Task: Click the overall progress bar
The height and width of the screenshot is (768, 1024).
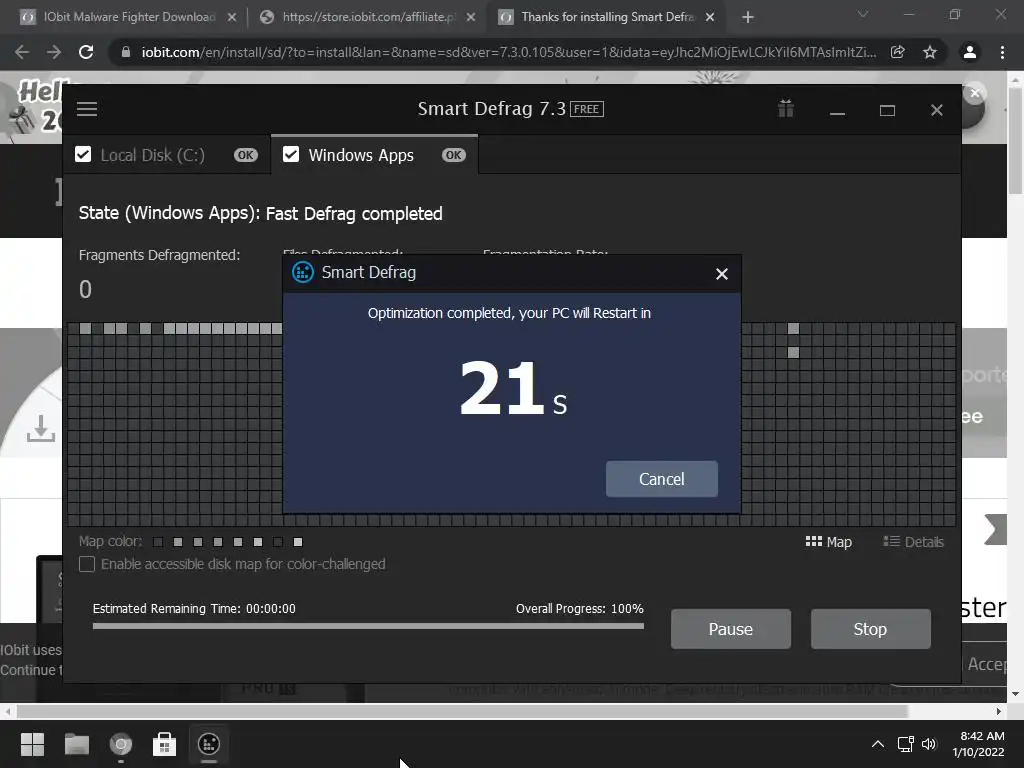Action: click(x=368, y=626)
